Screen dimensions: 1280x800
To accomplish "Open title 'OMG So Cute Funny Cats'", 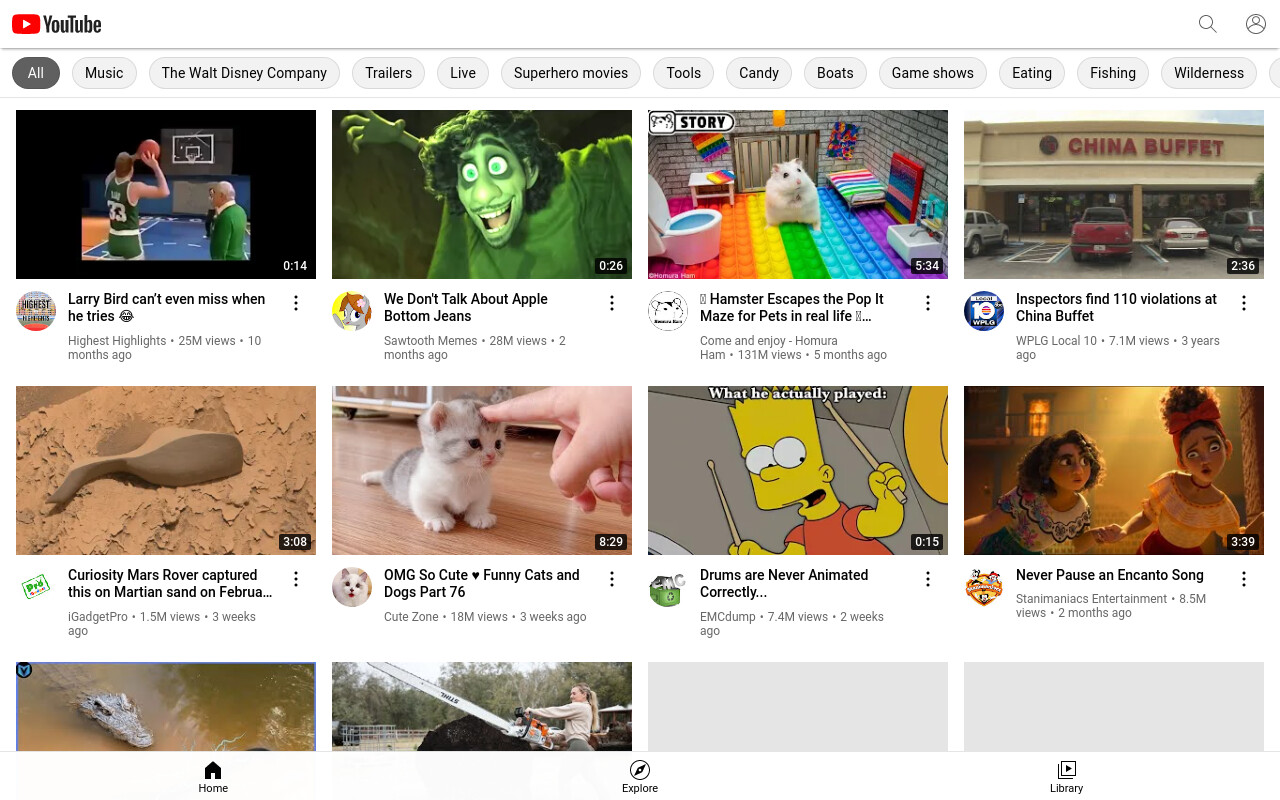I will 482,583.
